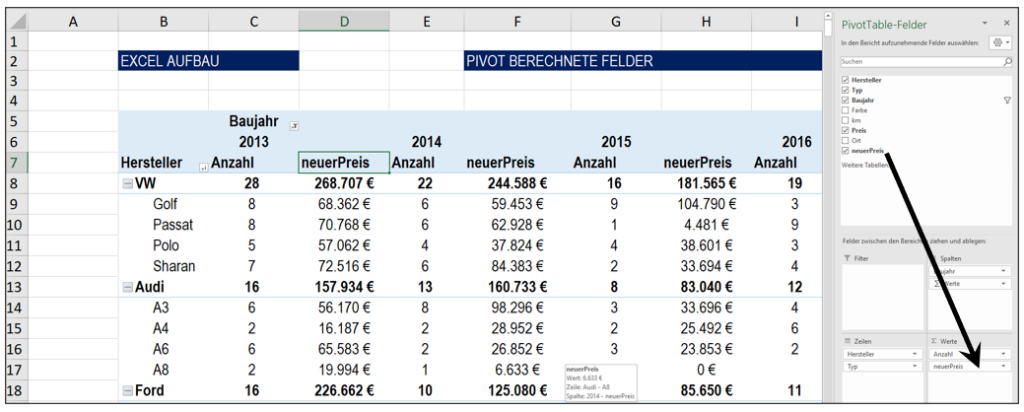The width and height of the screenshot is (1024, 412).
Task: Click the sheet vertical scrollbar
Action: coord(828,209)
